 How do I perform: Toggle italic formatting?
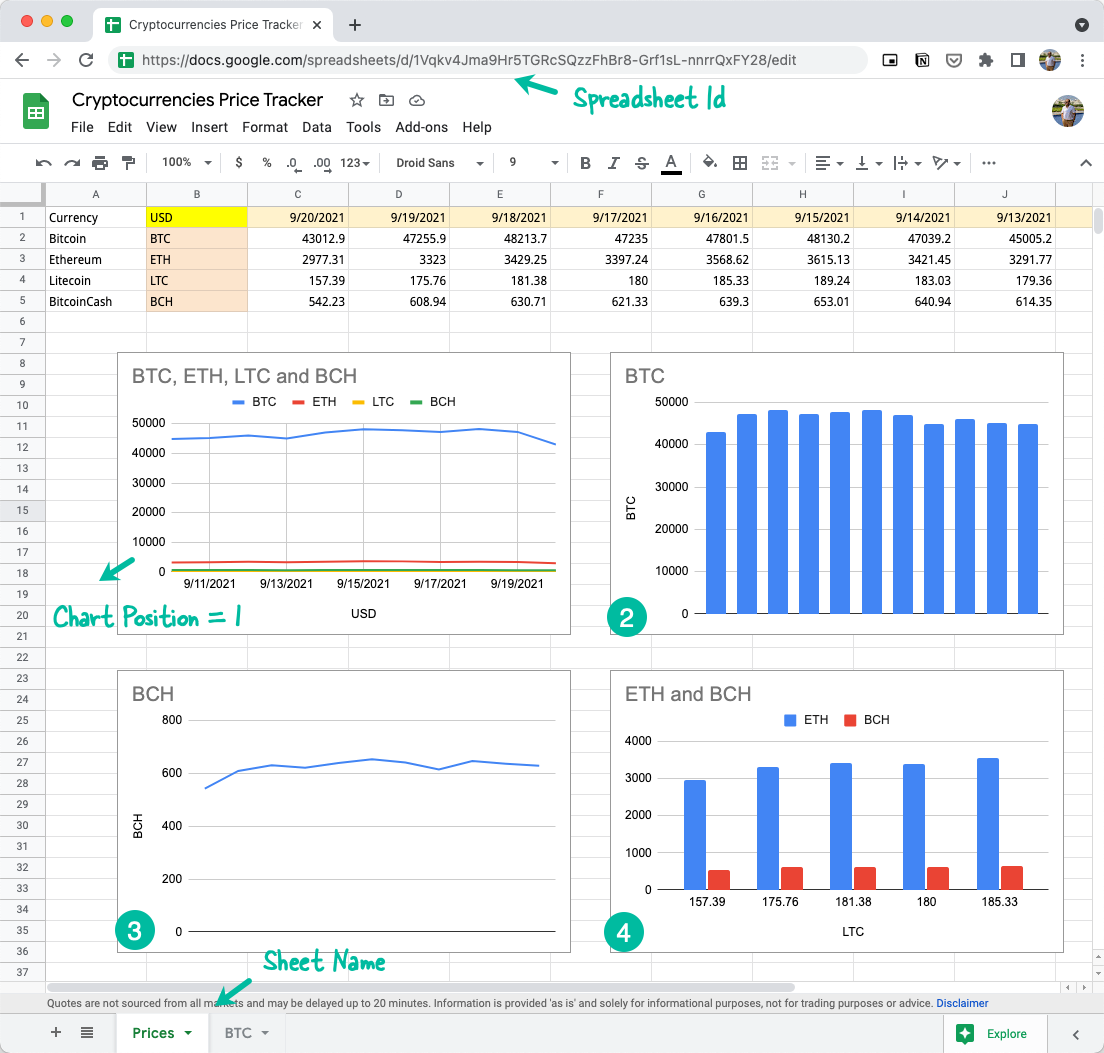pos(612,162)
